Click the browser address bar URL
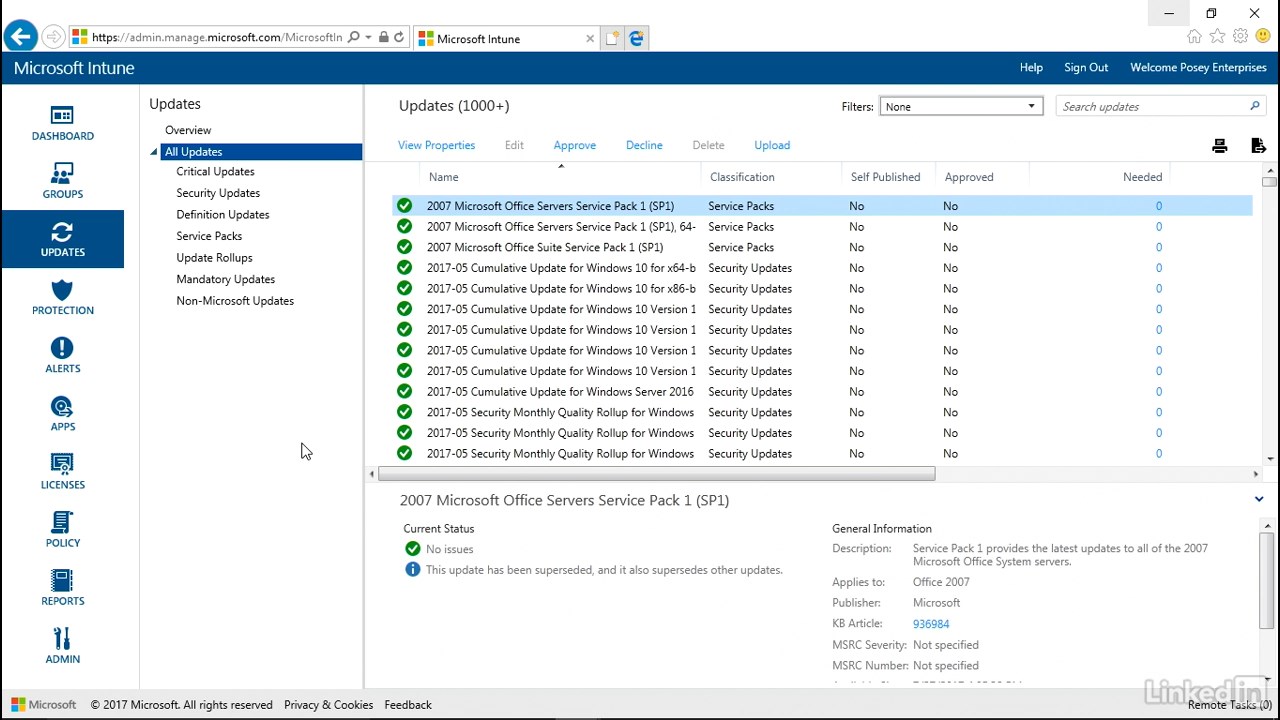1280x720 pixels. pyautogui.click(x=217, y=38)
